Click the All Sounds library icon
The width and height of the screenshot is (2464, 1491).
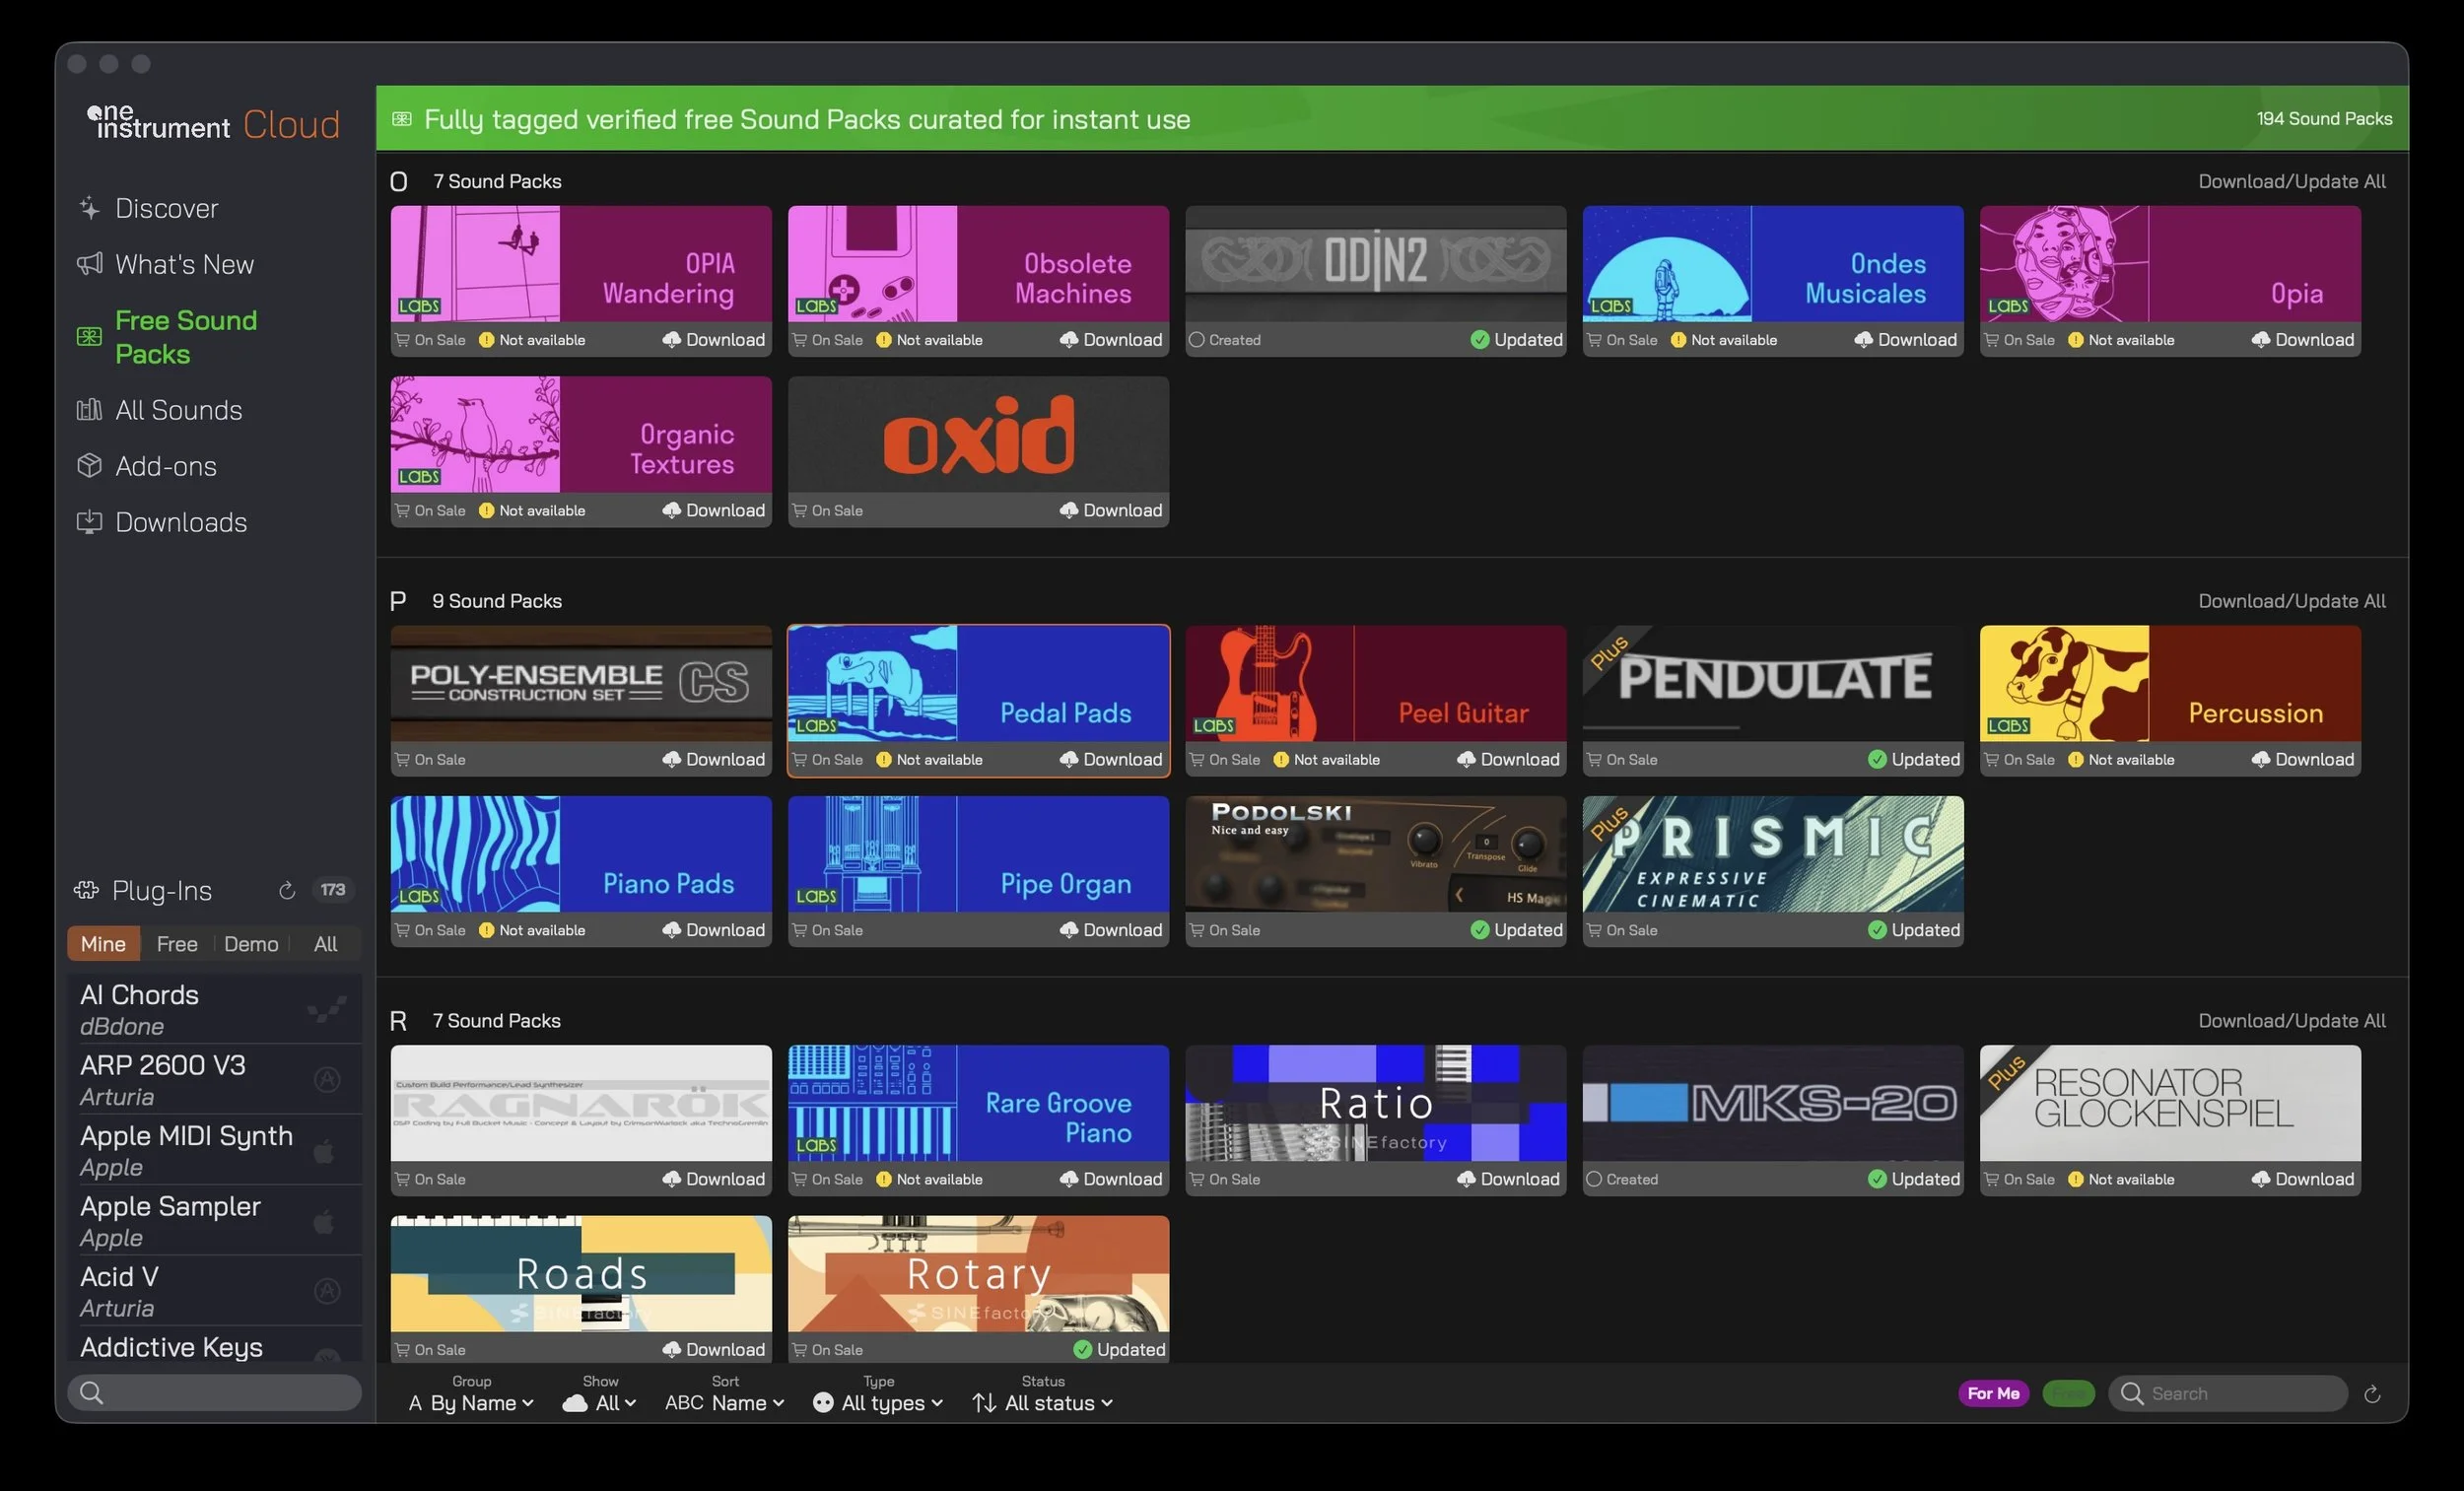coord(89,410)
